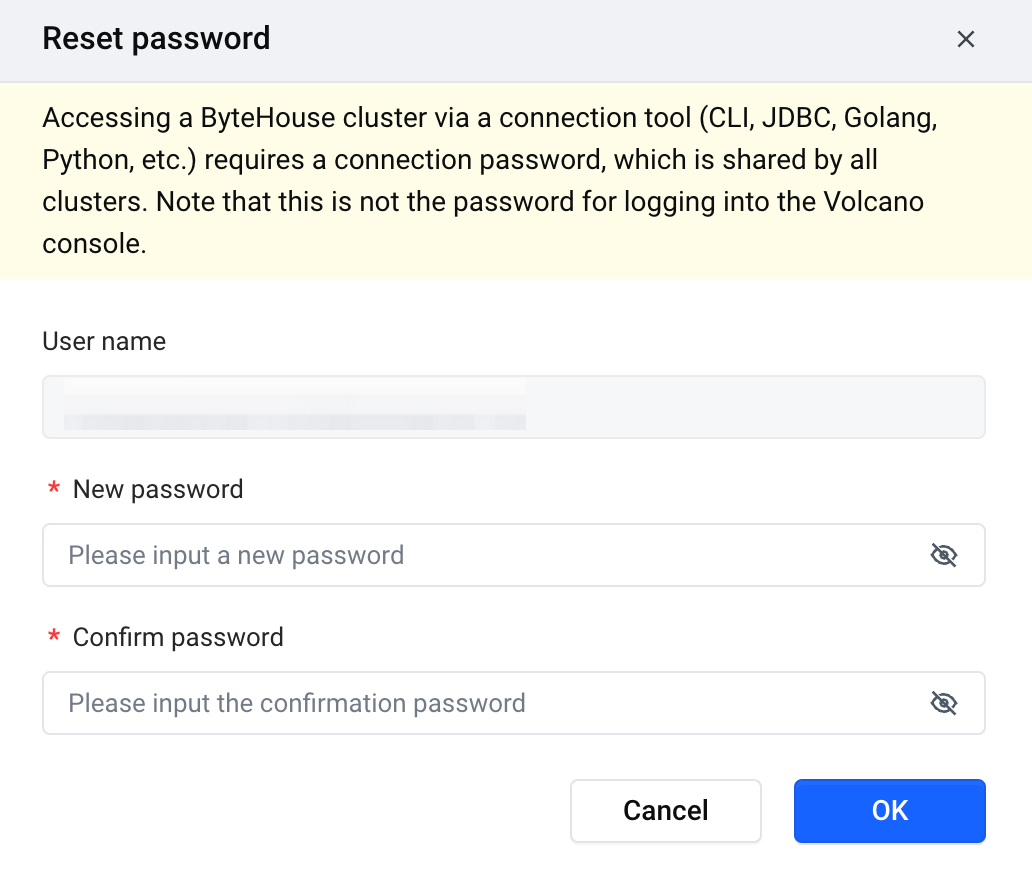Select the disabled User name field
This screenshot has width=1032, height=880.
pyautogui.click(x=513, y=407)
